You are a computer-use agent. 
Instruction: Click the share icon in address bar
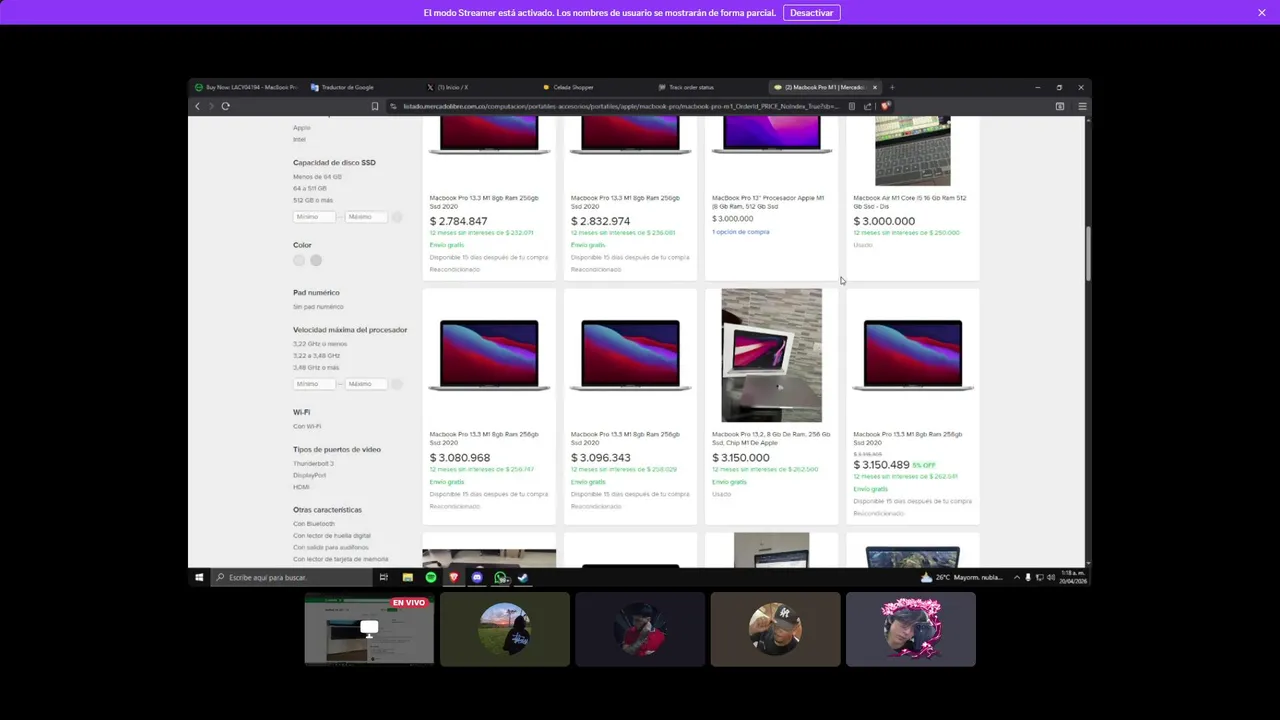[868, 106]
